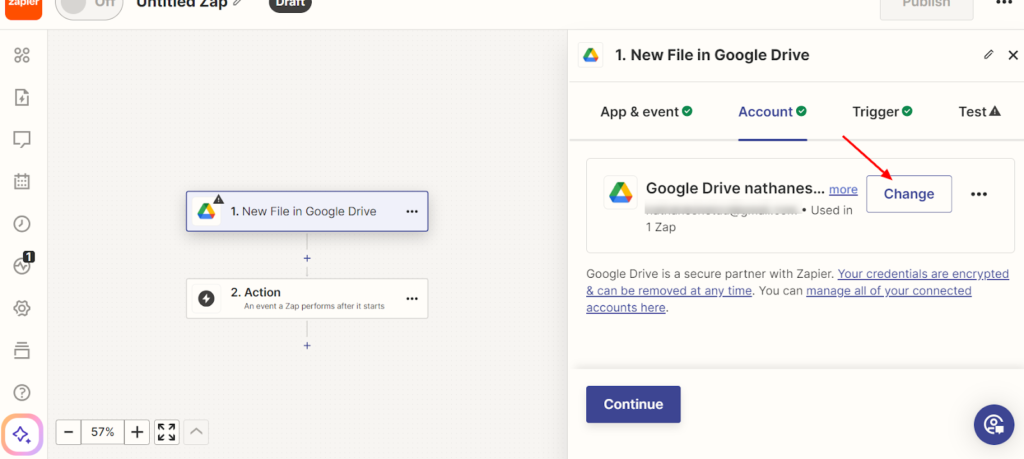Open the help question mark icon

(x=22, y=392)
